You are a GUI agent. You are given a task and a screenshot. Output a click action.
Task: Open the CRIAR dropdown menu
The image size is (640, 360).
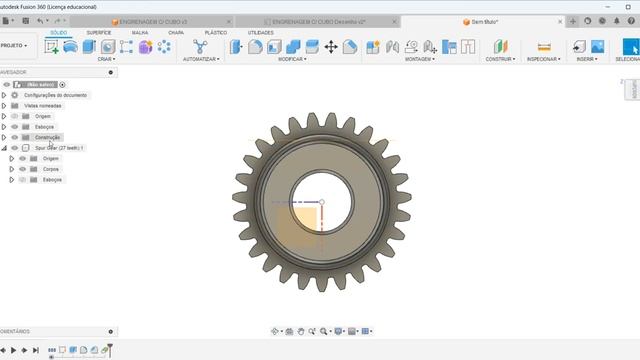106,59
